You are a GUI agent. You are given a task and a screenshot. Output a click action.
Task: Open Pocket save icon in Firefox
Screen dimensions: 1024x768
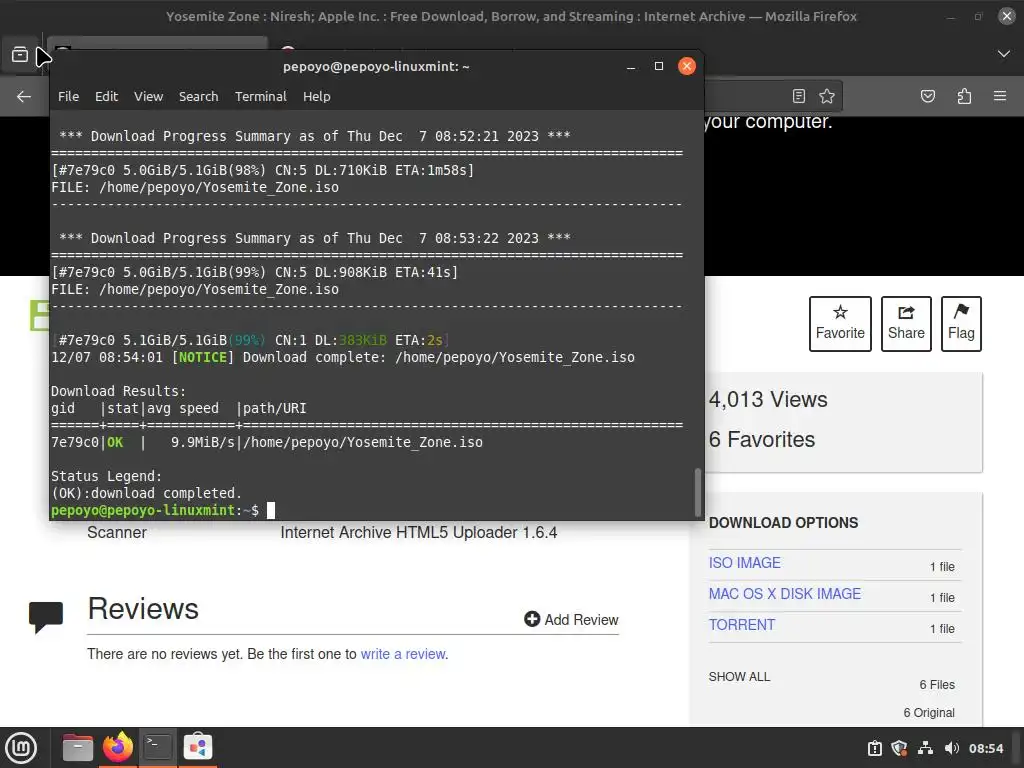coord(928,97)
